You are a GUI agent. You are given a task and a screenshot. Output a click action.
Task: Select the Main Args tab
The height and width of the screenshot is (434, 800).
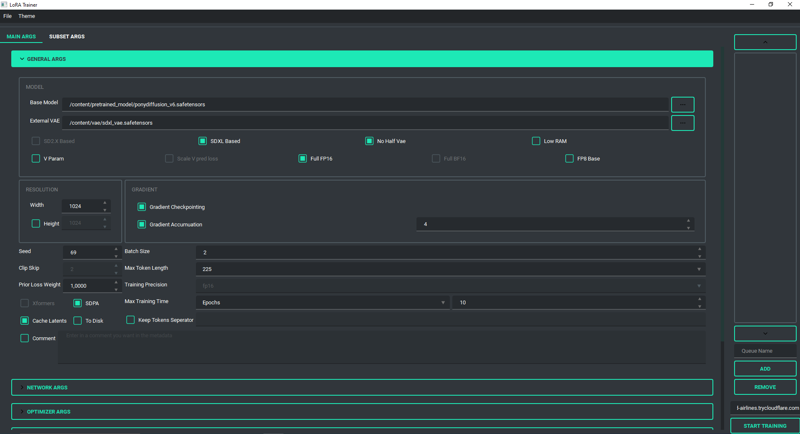(x=21, y=37)
